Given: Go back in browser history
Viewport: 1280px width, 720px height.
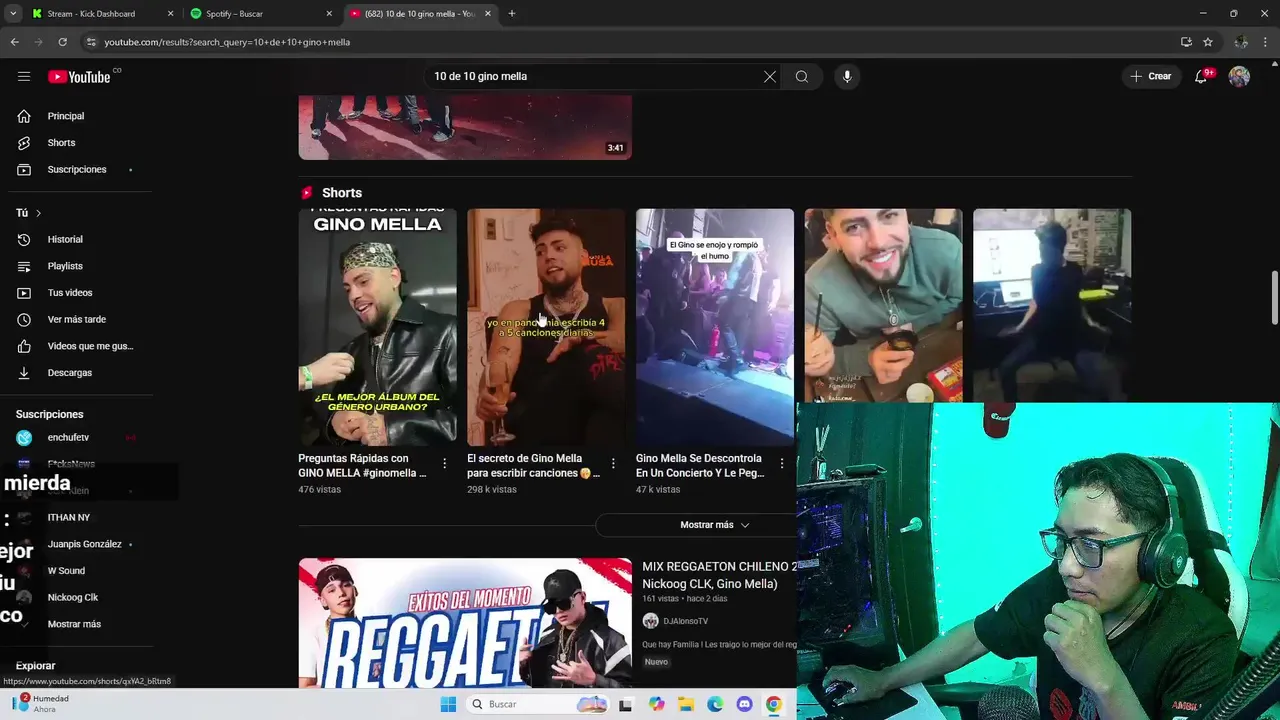Looking at the screenshot, I should coord(14,42).
